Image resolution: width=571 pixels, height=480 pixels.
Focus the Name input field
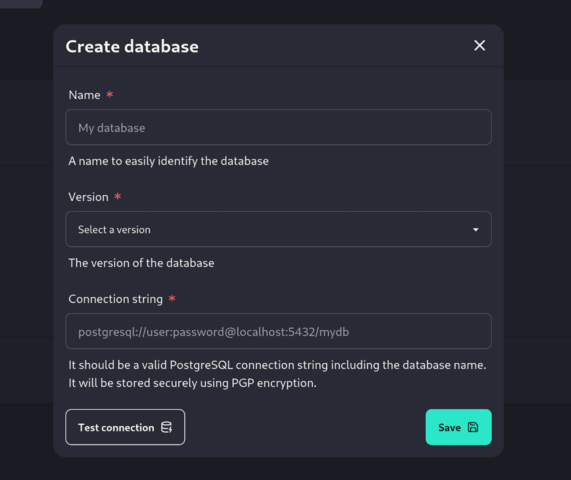click(278, 127)
